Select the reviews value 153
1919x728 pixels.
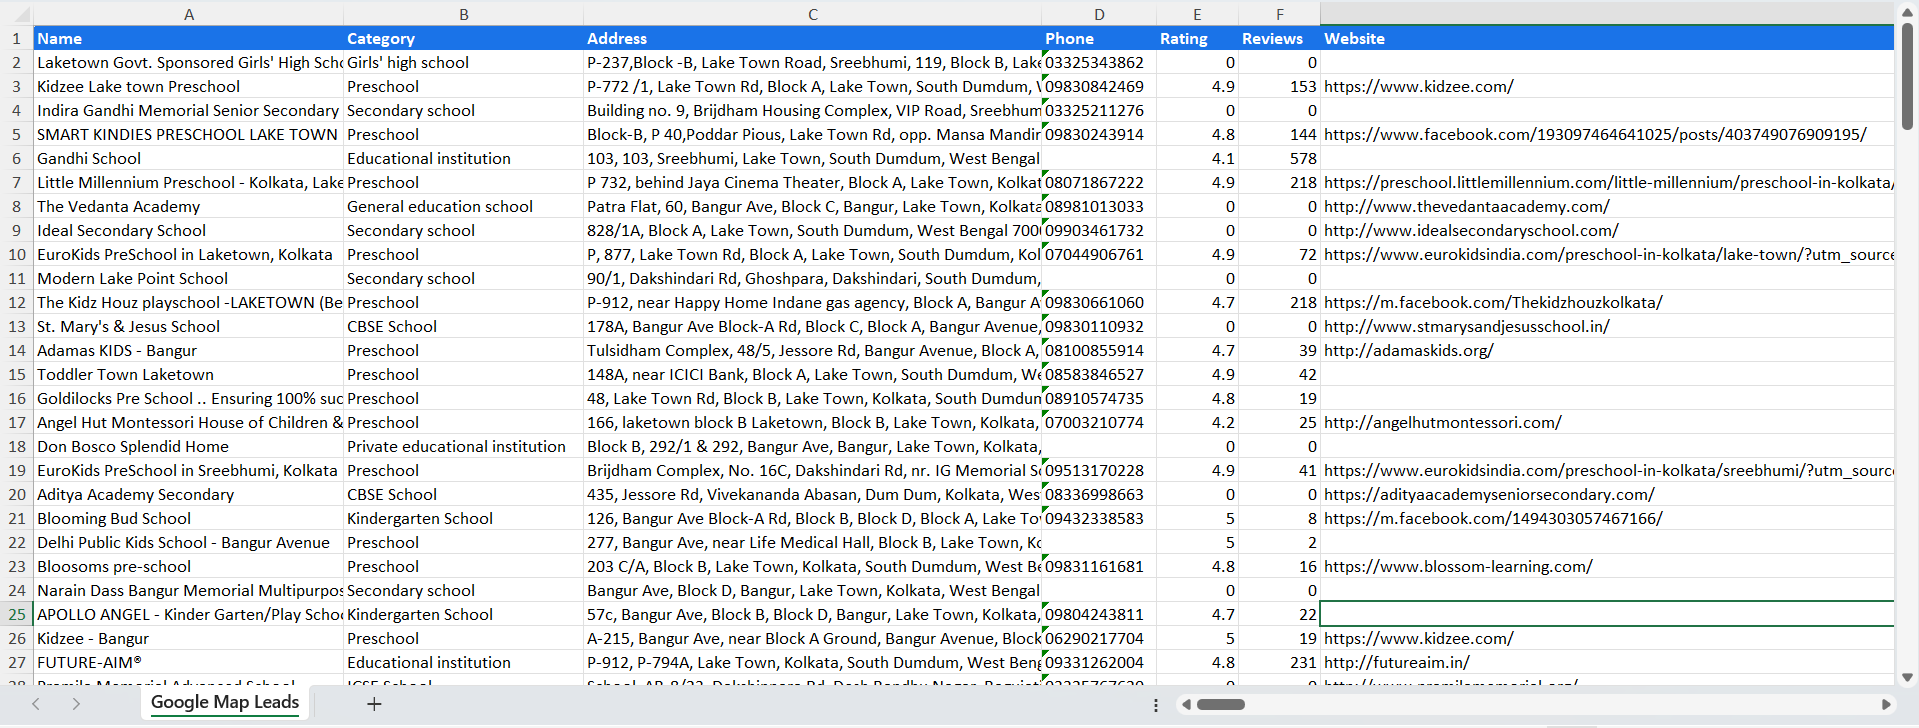1279,86
